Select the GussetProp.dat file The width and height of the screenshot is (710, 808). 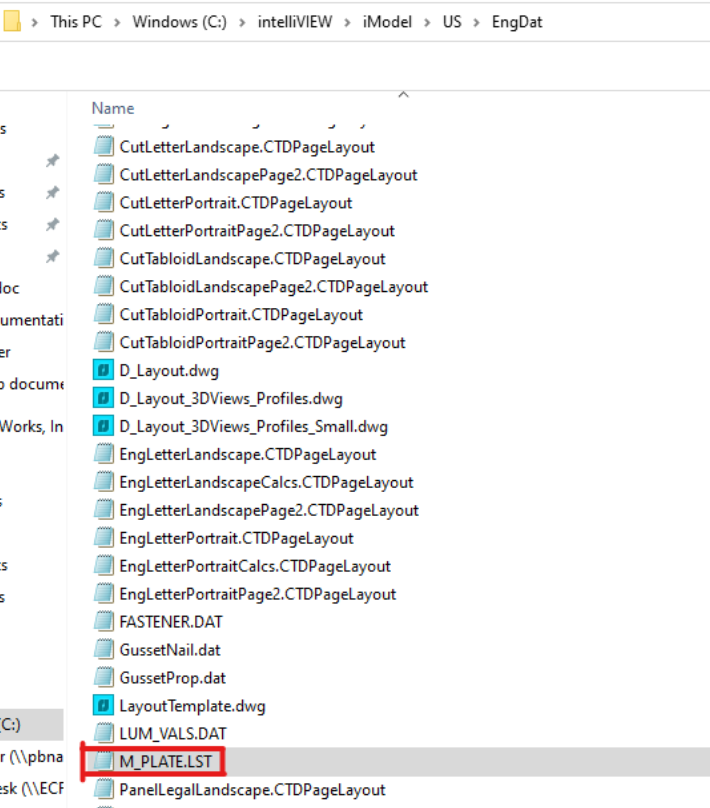coord(172,678)
